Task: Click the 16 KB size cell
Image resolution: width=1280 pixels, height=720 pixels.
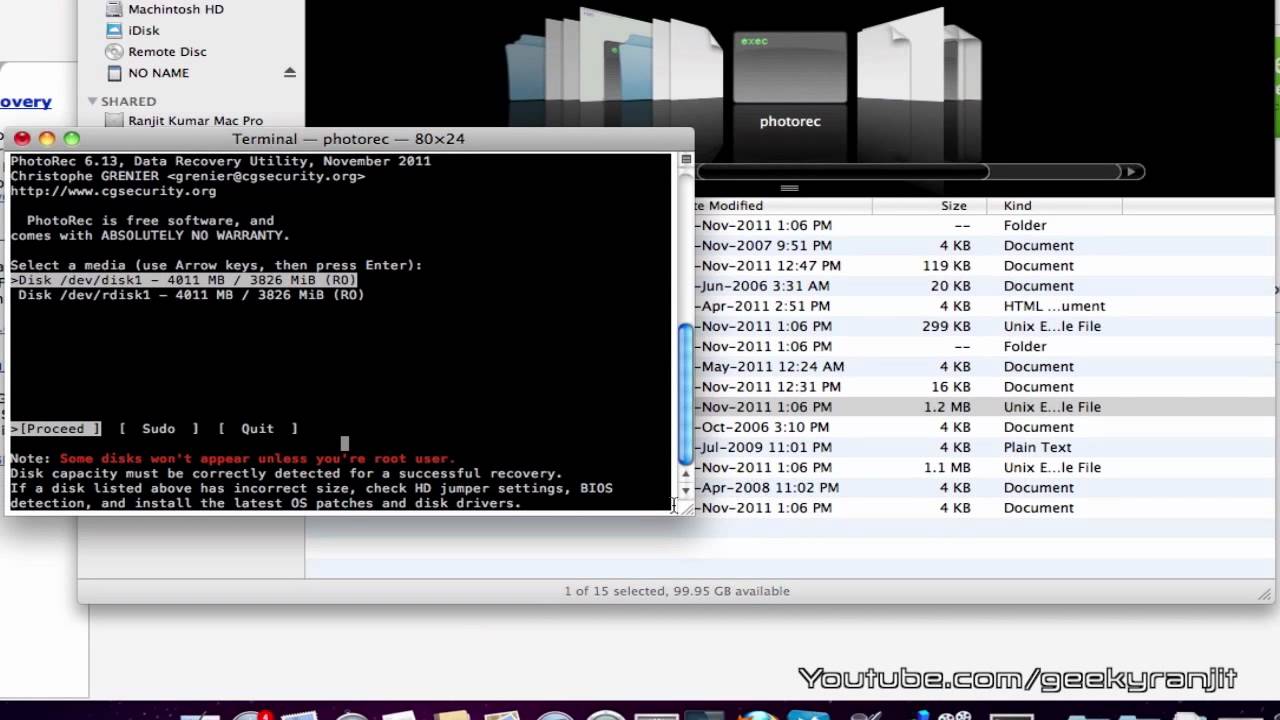Action: [x=951, y=387]
